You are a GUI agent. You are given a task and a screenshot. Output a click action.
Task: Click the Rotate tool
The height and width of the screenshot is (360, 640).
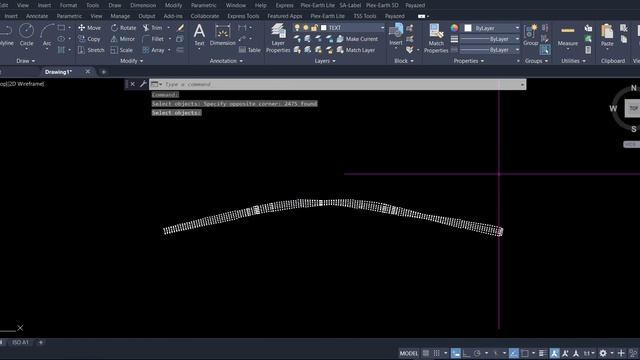pyautogui.click(x=123, y=28)
